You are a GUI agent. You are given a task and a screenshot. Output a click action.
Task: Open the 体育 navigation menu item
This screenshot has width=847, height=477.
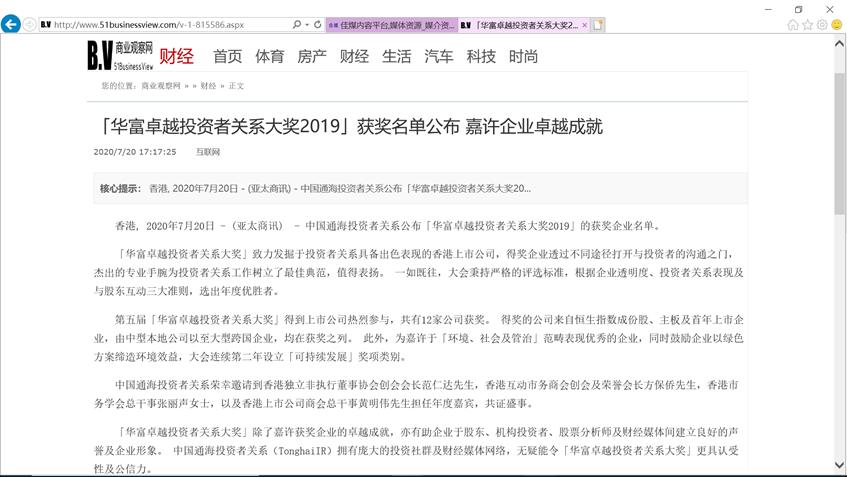pyautogui.click(x=270, y=56)
